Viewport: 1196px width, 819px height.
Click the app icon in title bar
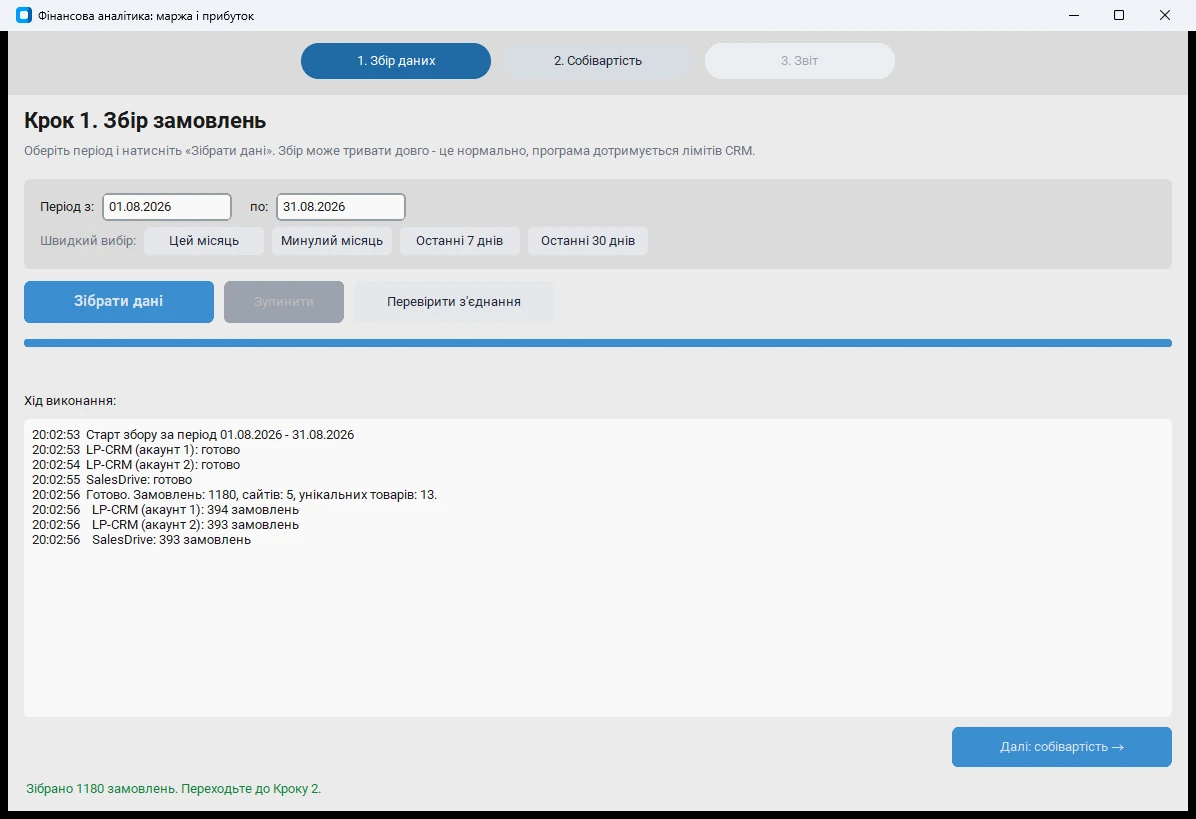pyautogui.click(x=24, y=15)
